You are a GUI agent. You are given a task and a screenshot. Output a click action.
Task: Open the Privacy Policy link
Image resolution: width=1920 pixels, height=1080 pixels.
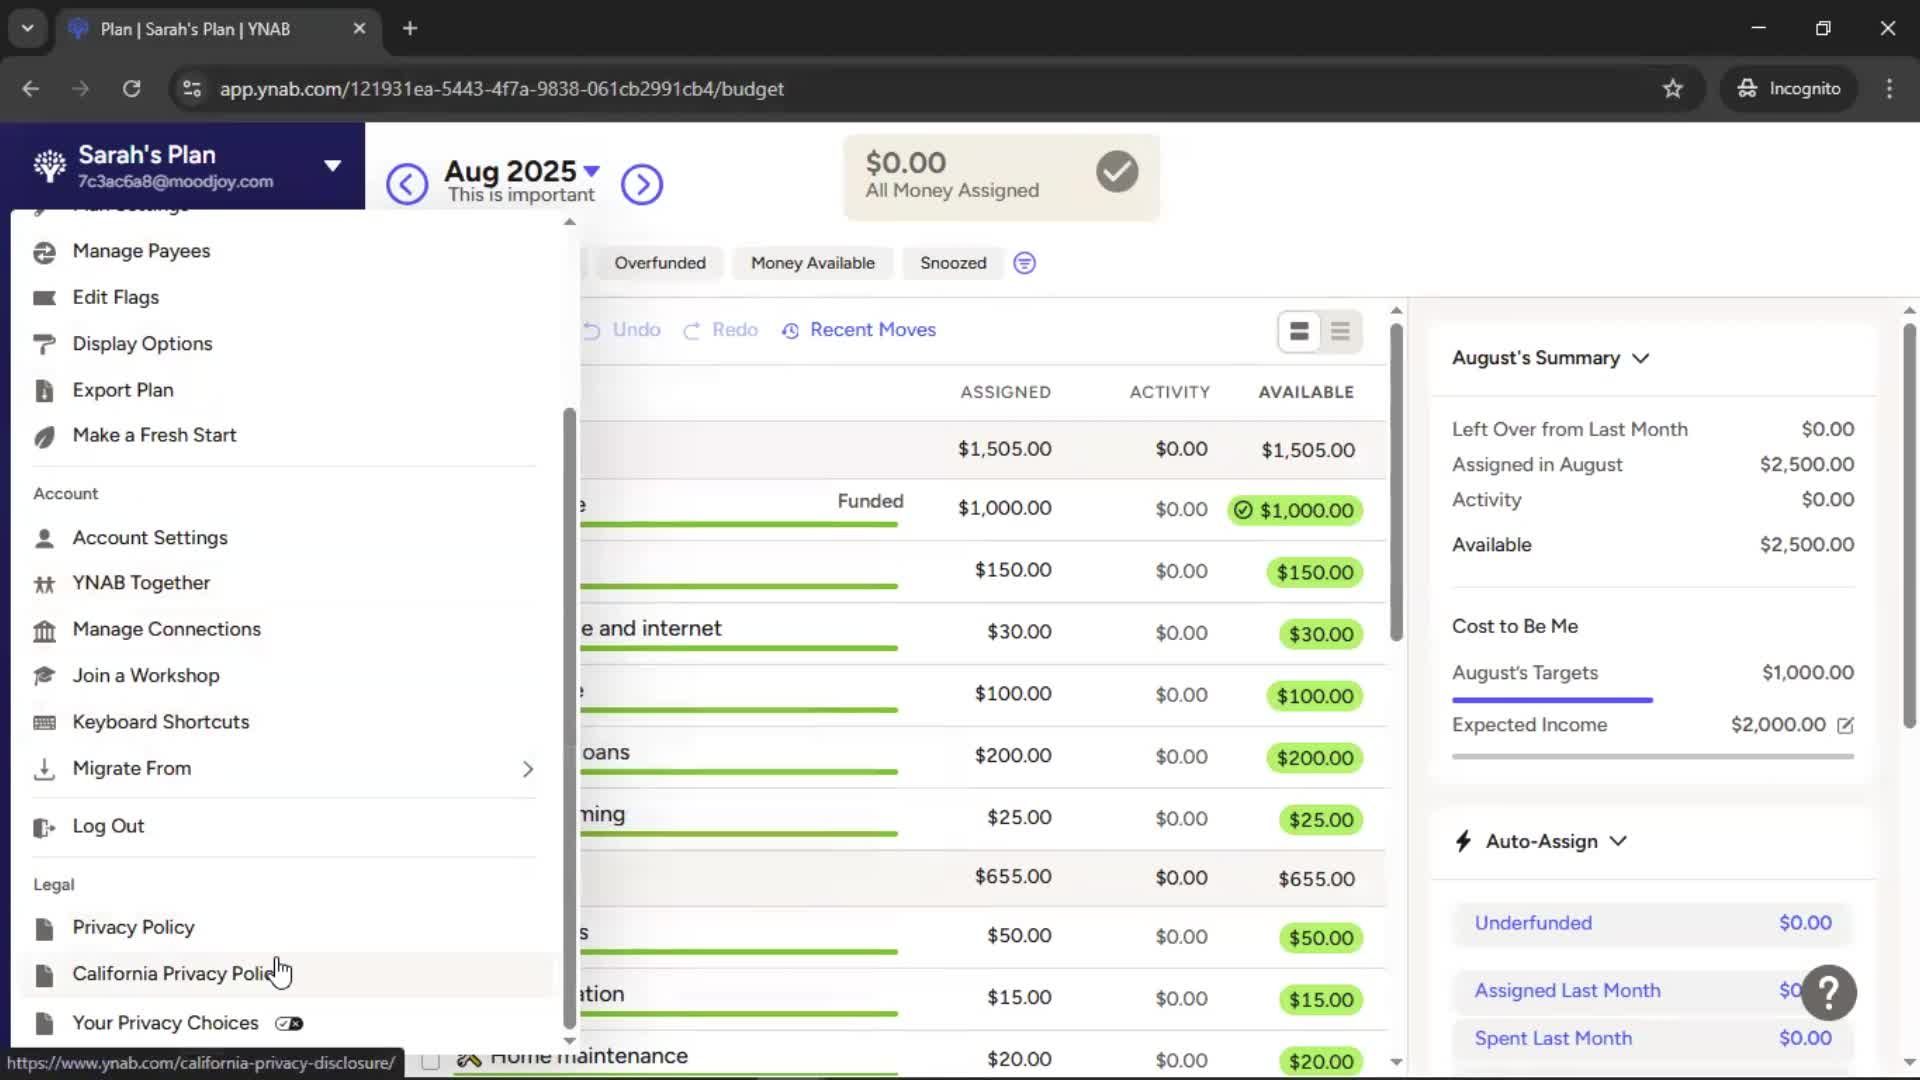click(x=133, y=928)
